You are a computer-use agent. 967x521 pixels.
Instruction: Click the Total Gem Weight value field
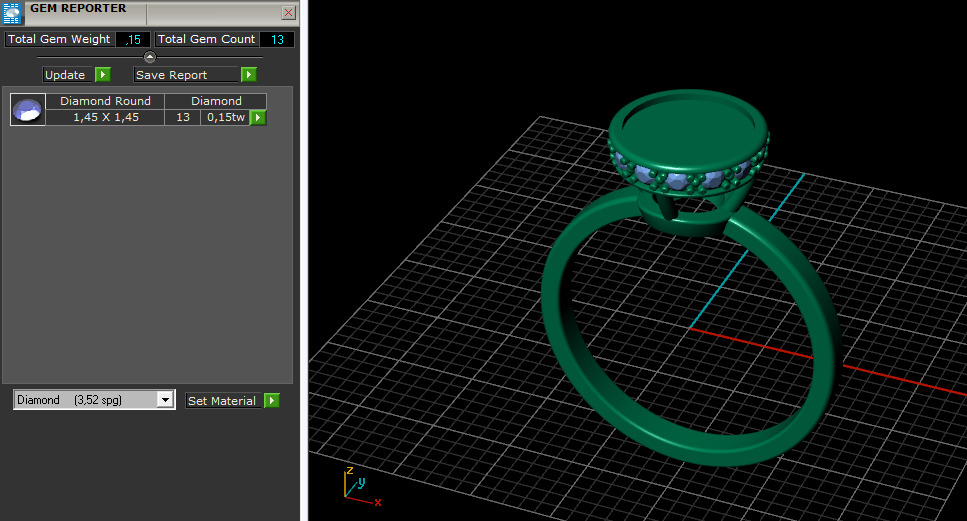coord(133,39)
